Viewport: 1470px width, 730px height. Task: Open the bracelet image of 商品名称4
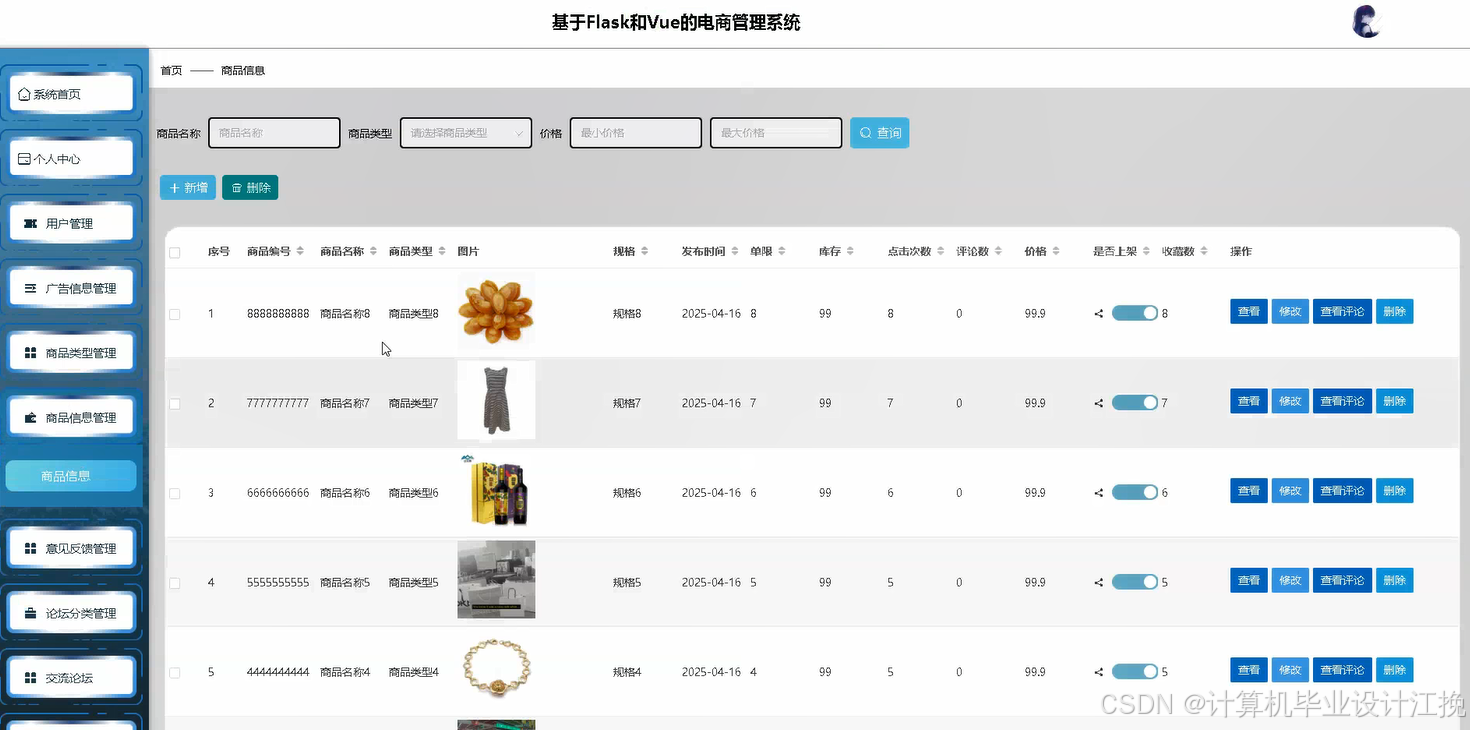click(x=496, y=669)
